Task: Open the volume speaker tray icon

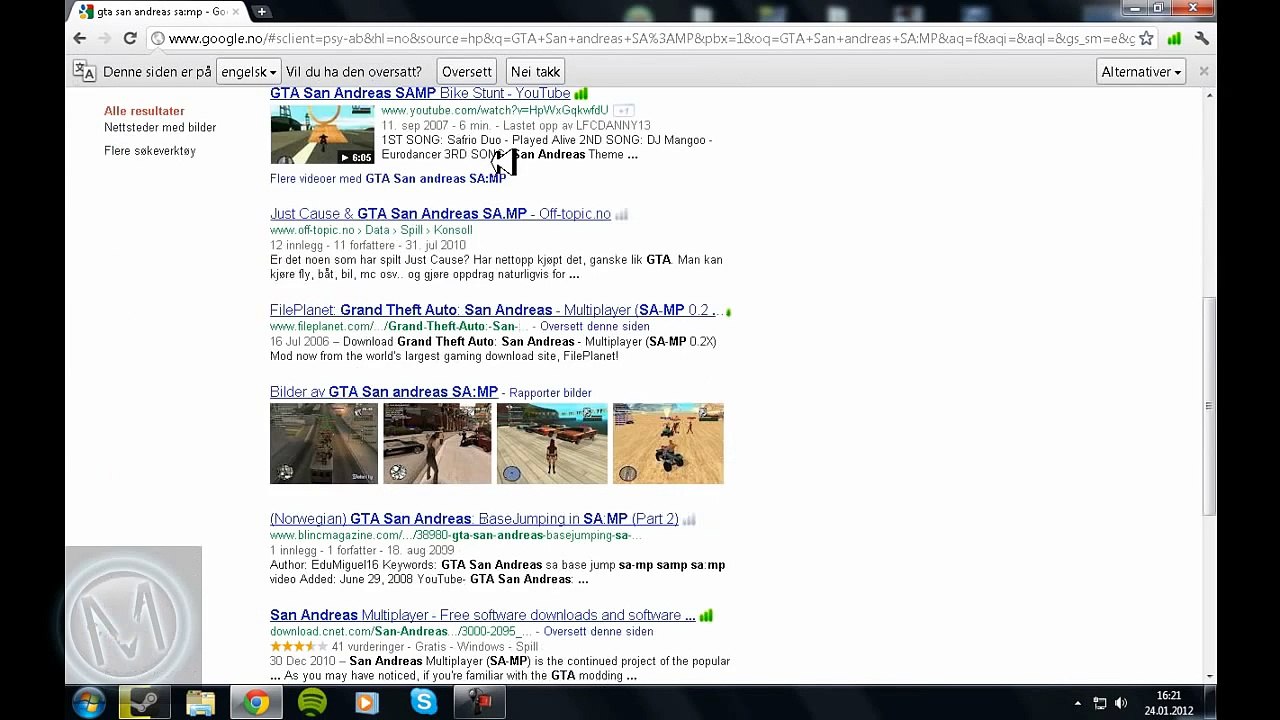Action: [1121, 703]
